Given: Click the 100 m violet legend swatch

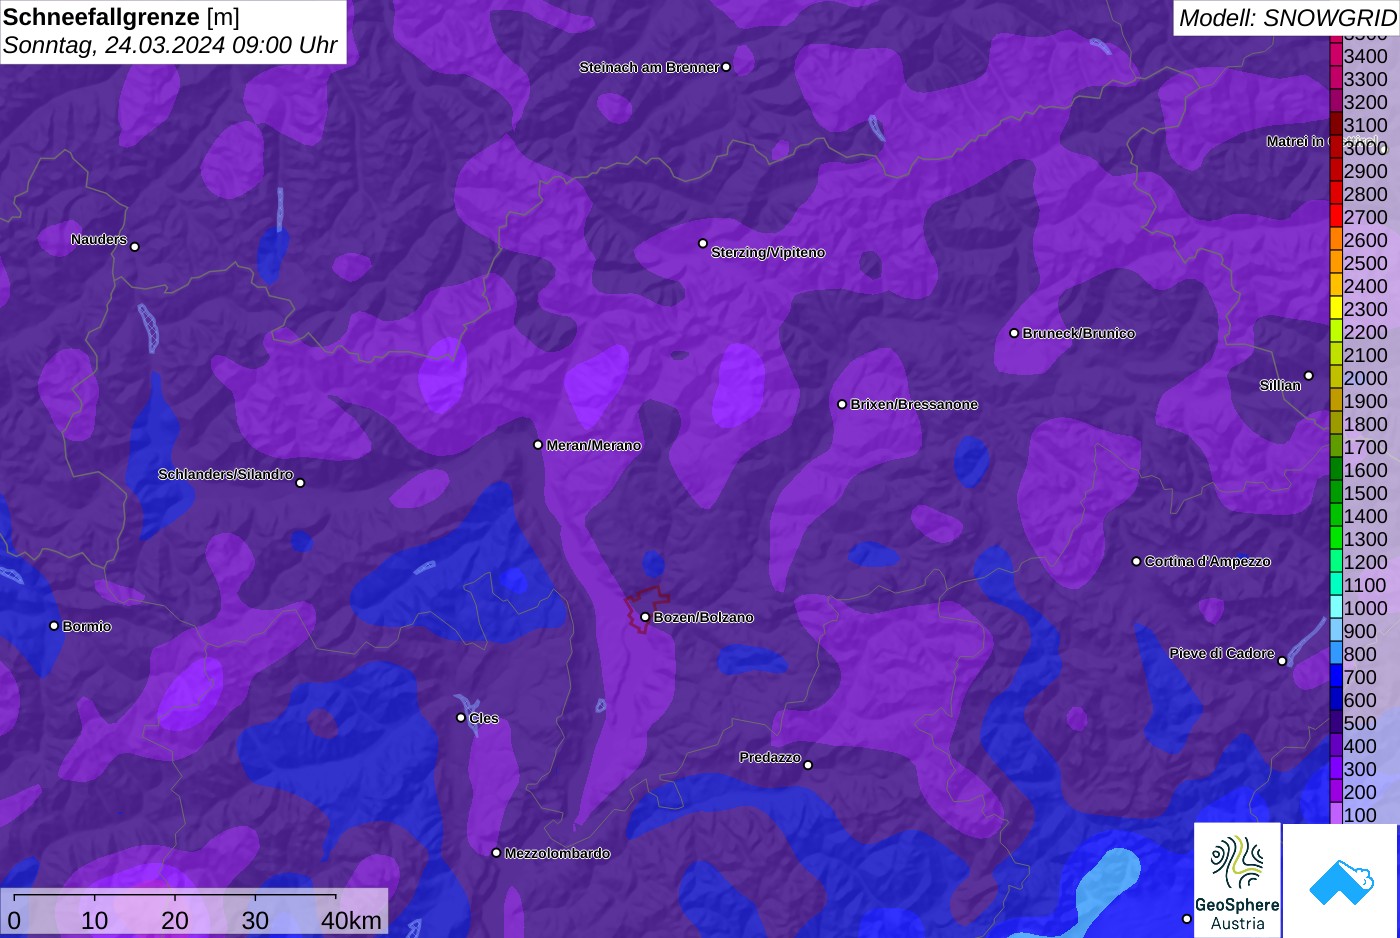Looking at the screenshot, I should [1335, 814].
